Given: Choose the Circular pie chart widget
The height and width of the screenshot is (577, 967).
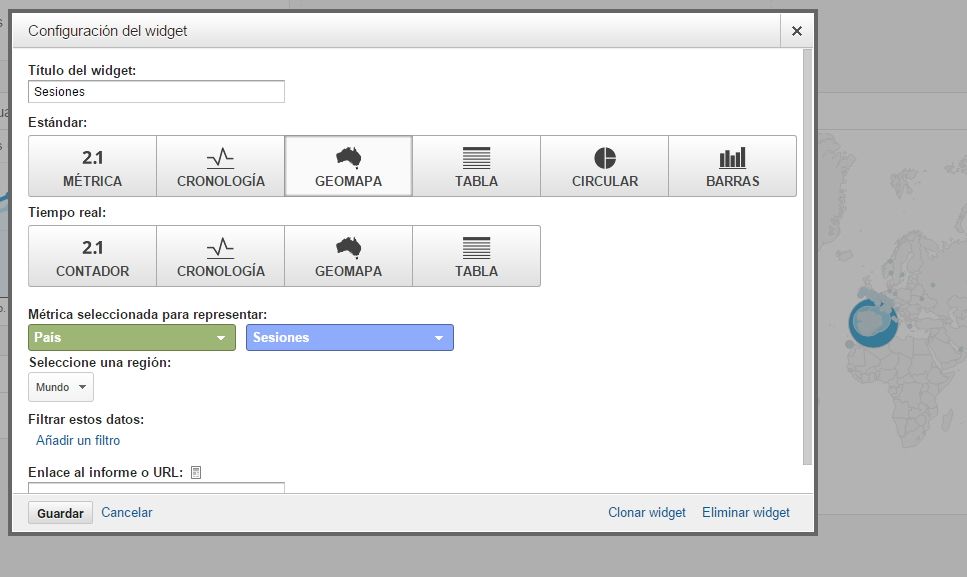Looking at the screenshot, I should click(x=604, y=166).
